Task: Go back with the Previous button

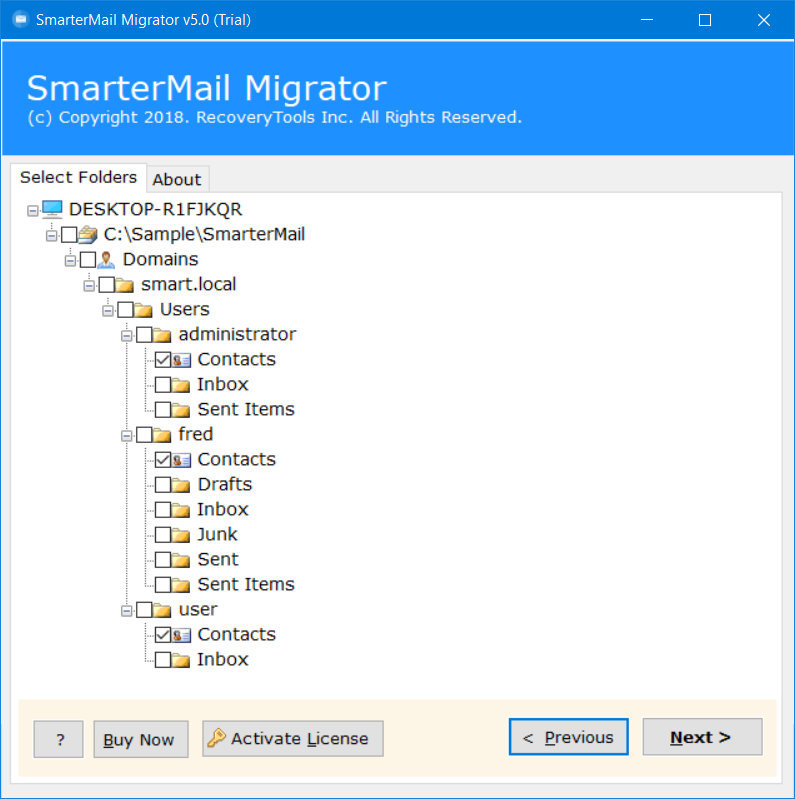Action: 568,738
